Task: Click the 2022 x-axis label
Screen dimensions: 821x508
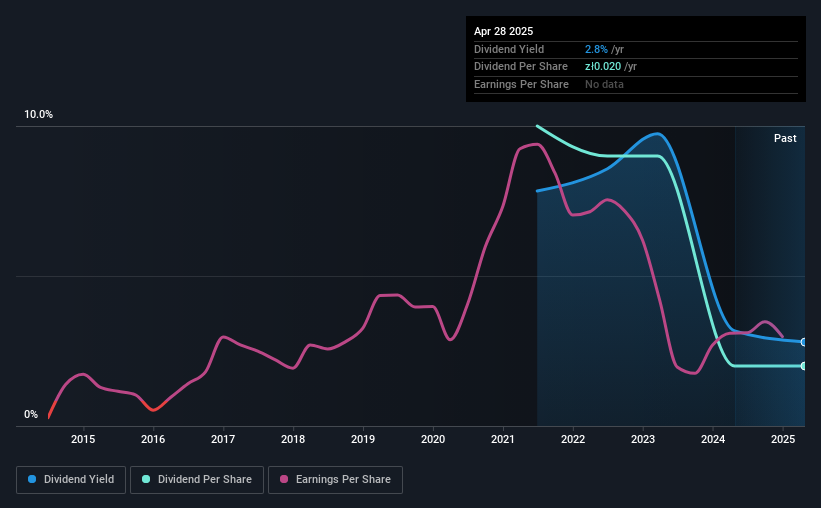Action: (573, 439)
